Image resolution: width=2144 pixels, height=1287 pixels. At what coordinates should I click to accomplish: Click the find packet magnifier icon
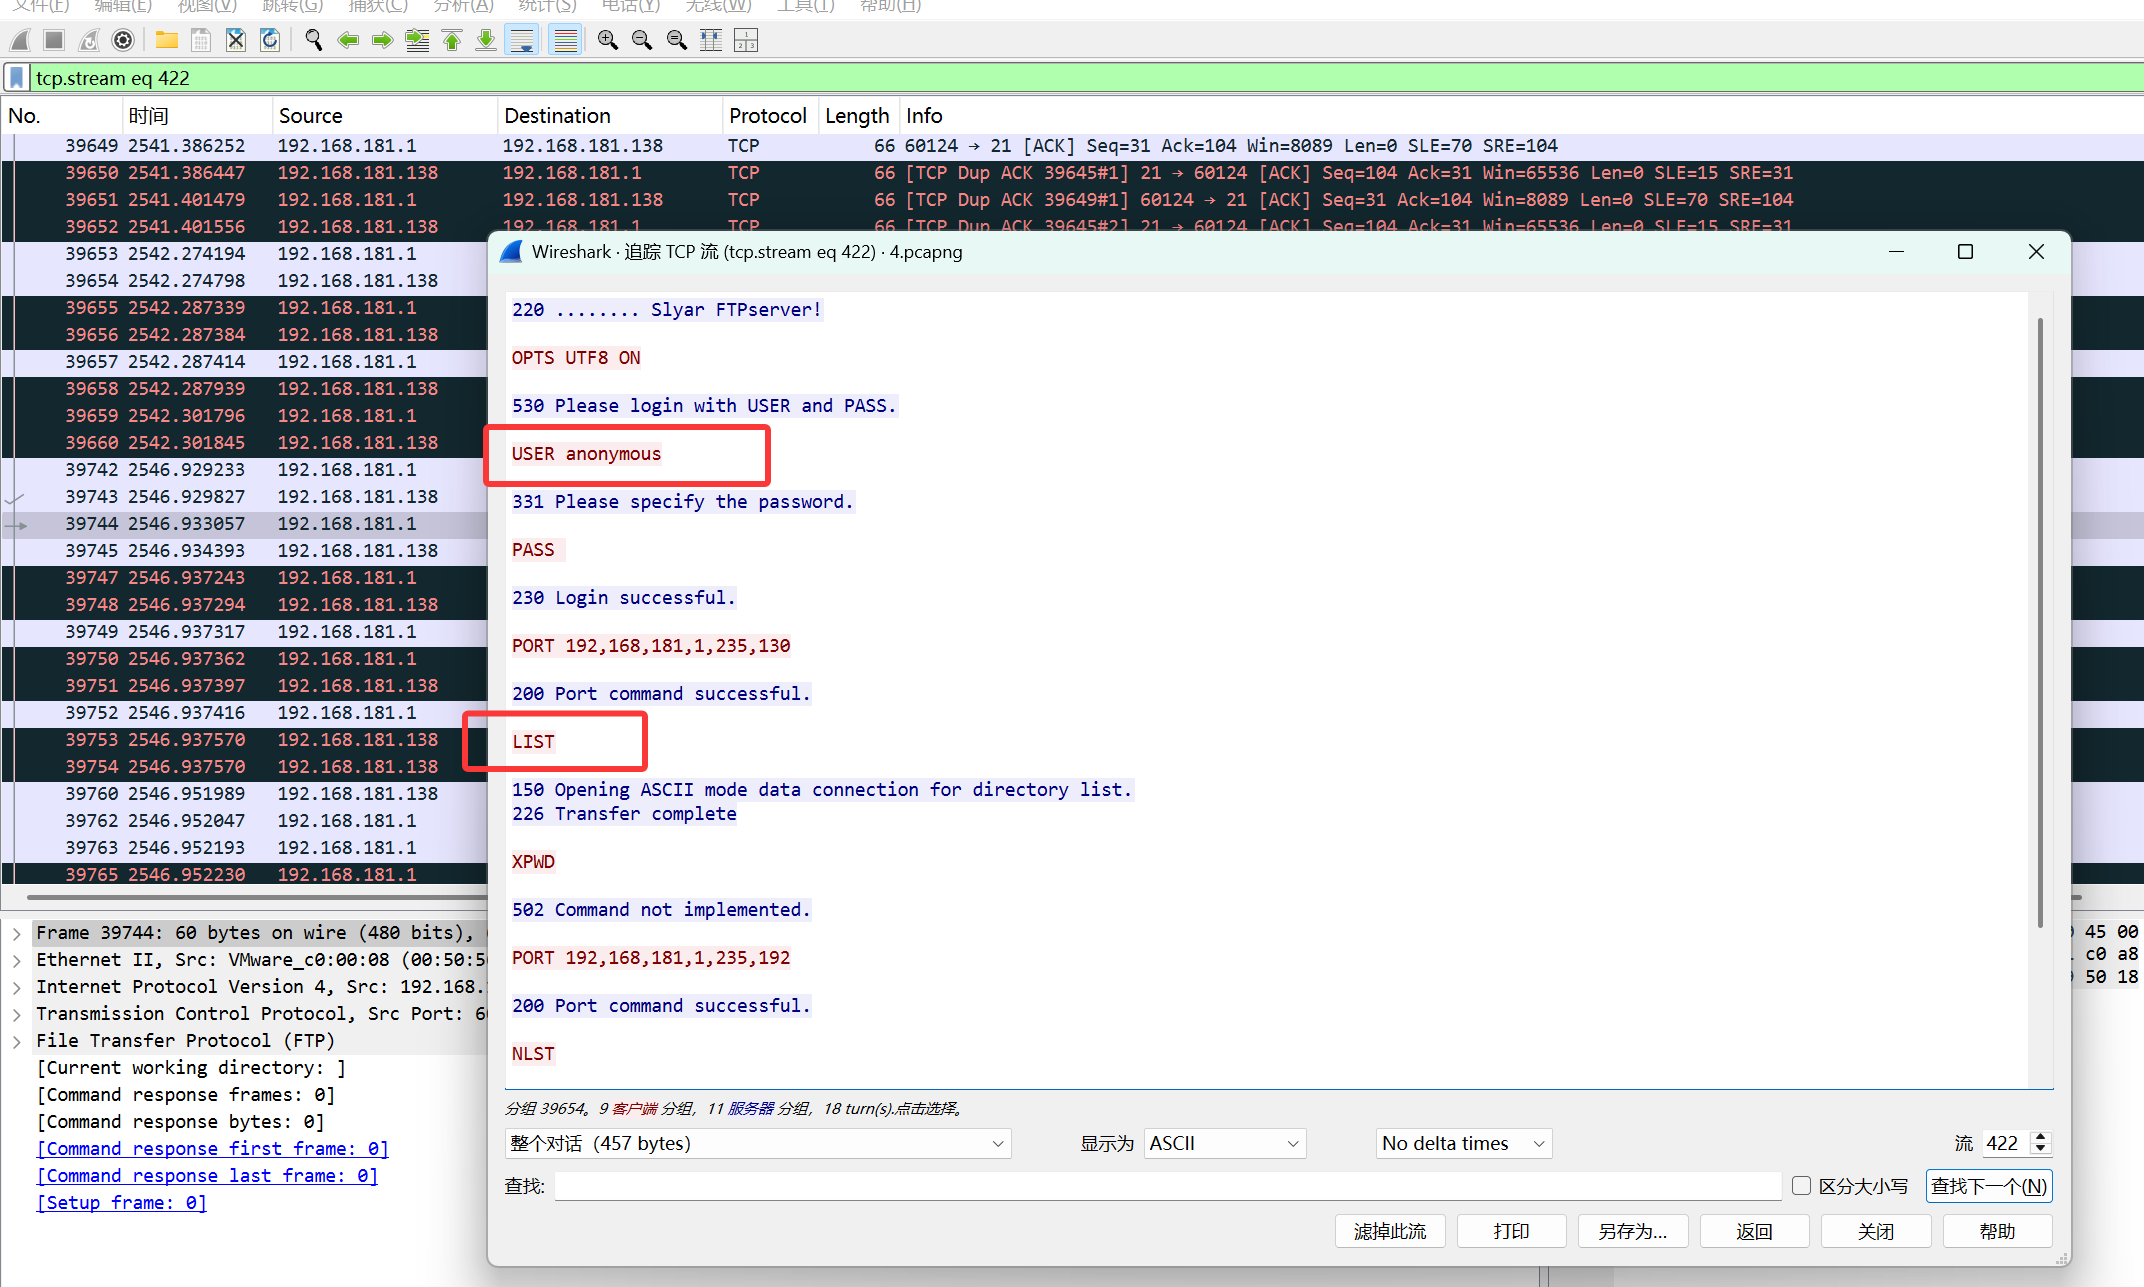[314, 40]
